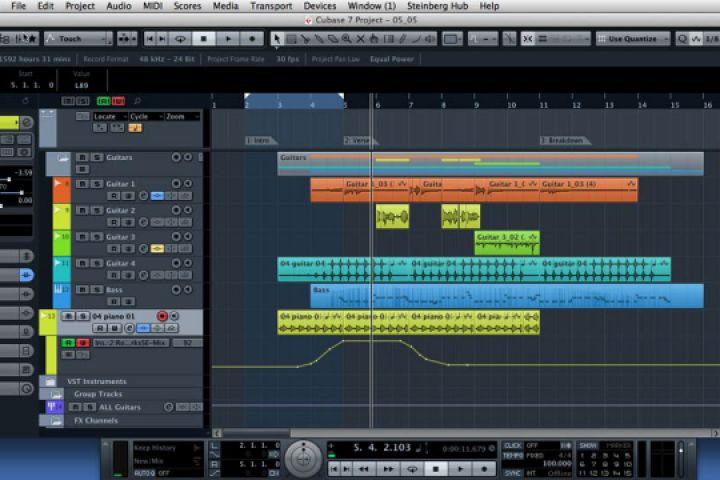Screen dimensions: 720x480
Task: Expand the VST Instruments folder
Action: [50, 382]
